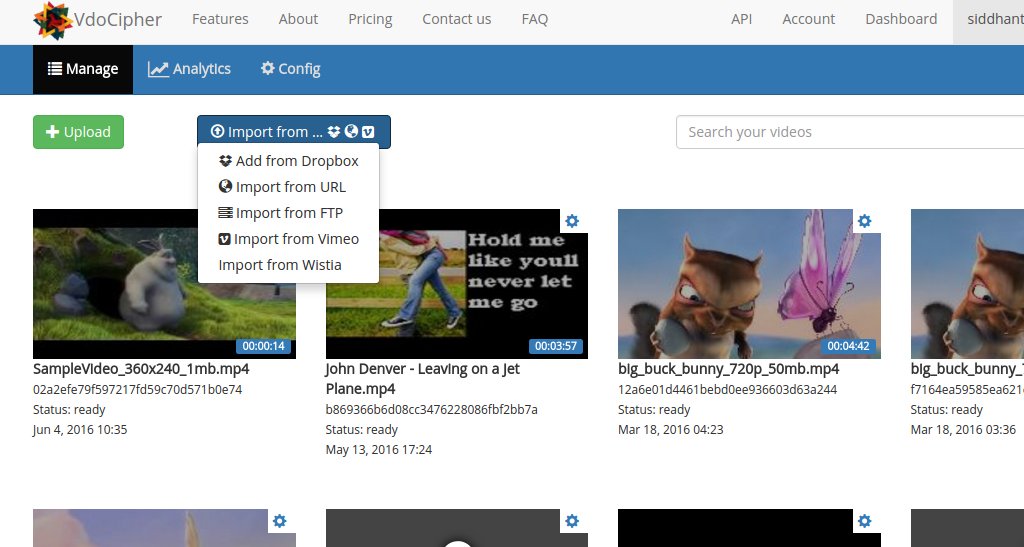The image size is (1024, 547).
Task: Click the Contact us link
Action: click(456, 19)
